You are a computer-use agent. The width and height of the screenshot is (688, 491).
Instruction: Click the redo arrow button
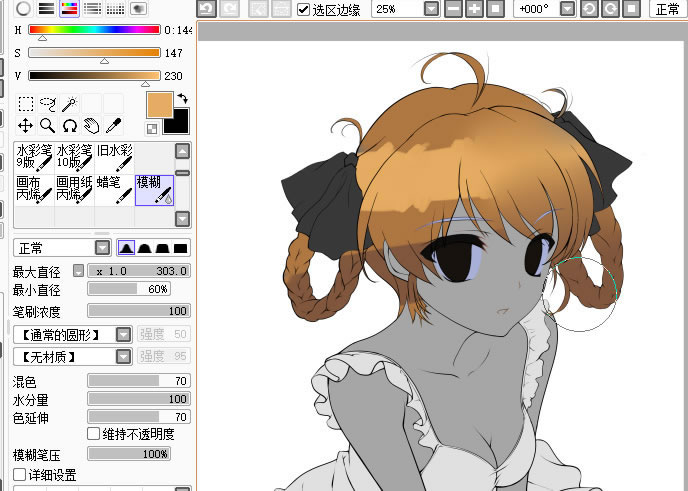pos(229,9)
